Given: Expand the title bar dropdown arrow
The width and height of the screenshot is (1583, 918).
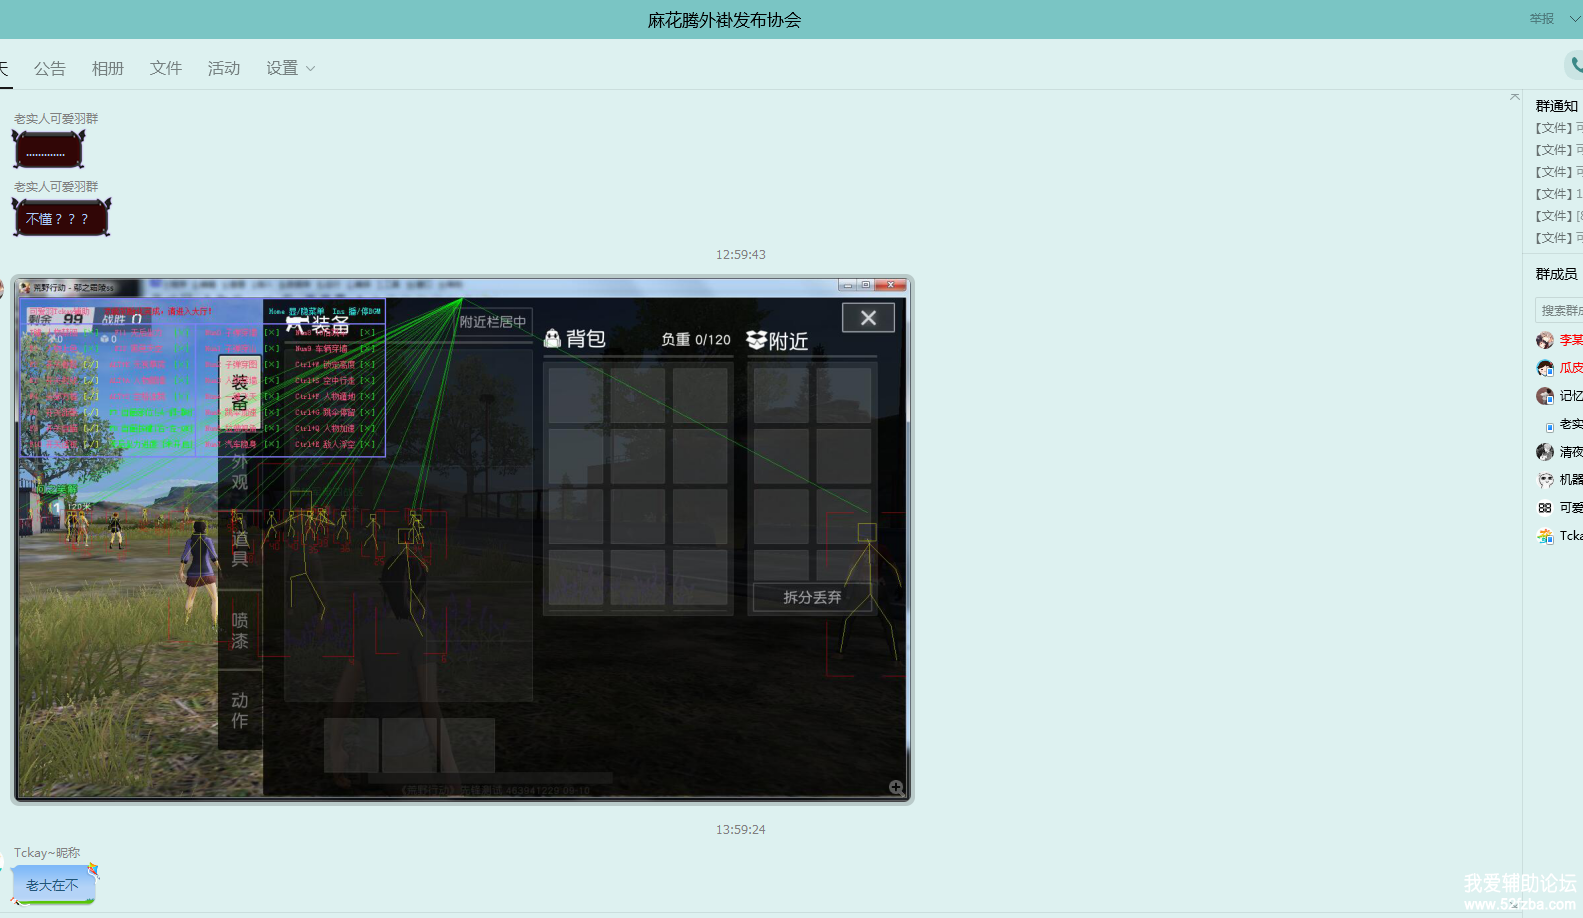Looking at the screenshot, I should (1575, 19).
